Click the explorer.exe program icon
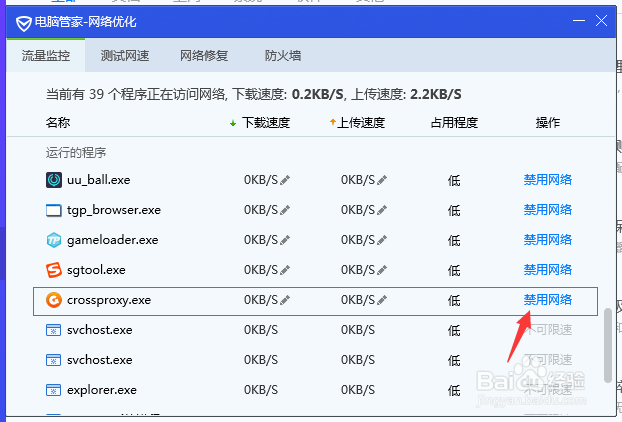Viewport: 622px width, 422px height. pos(54,390)
